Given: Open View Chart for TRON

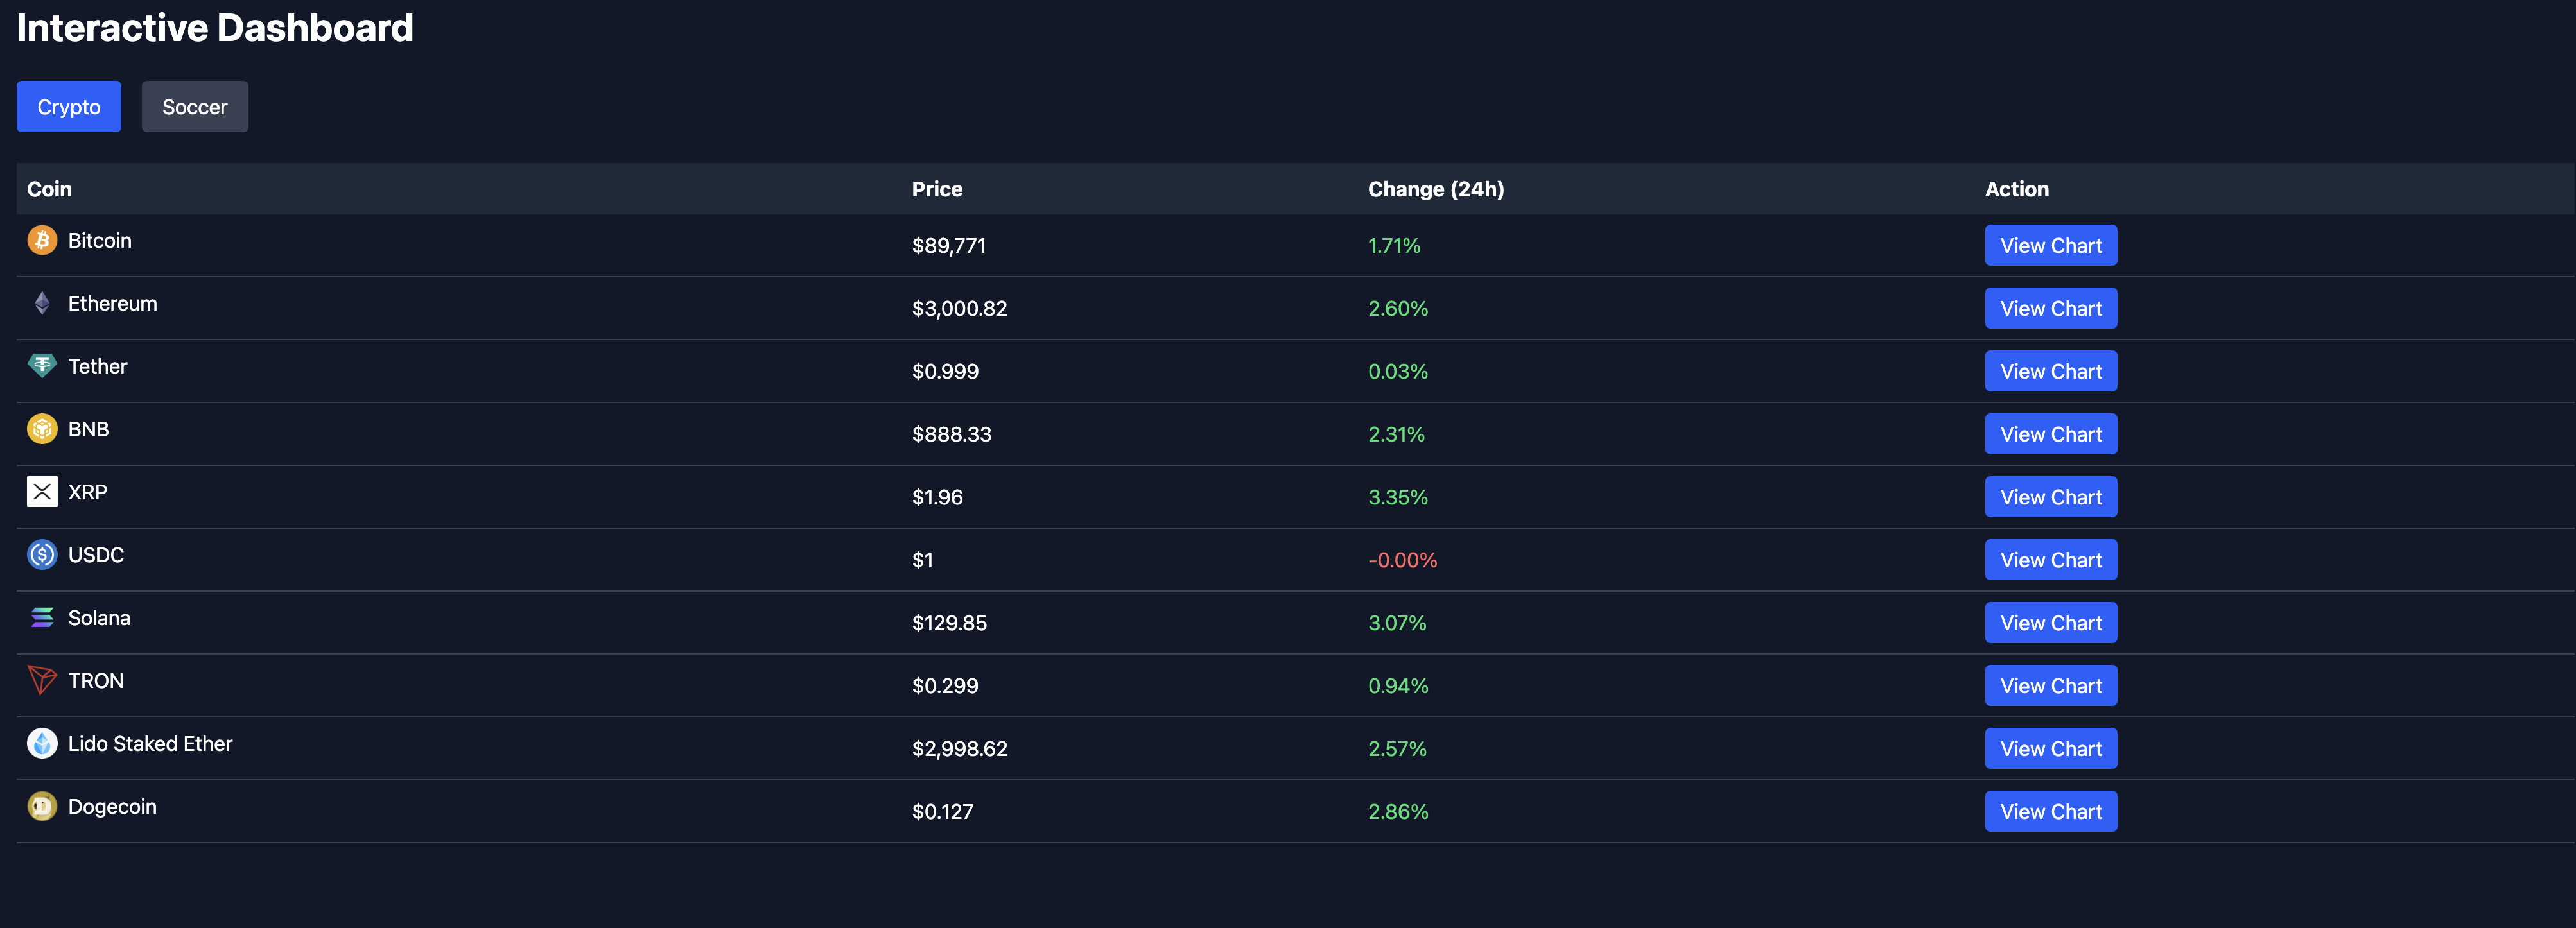Looking at the screenshot, I should click(x=2050, y=686).
